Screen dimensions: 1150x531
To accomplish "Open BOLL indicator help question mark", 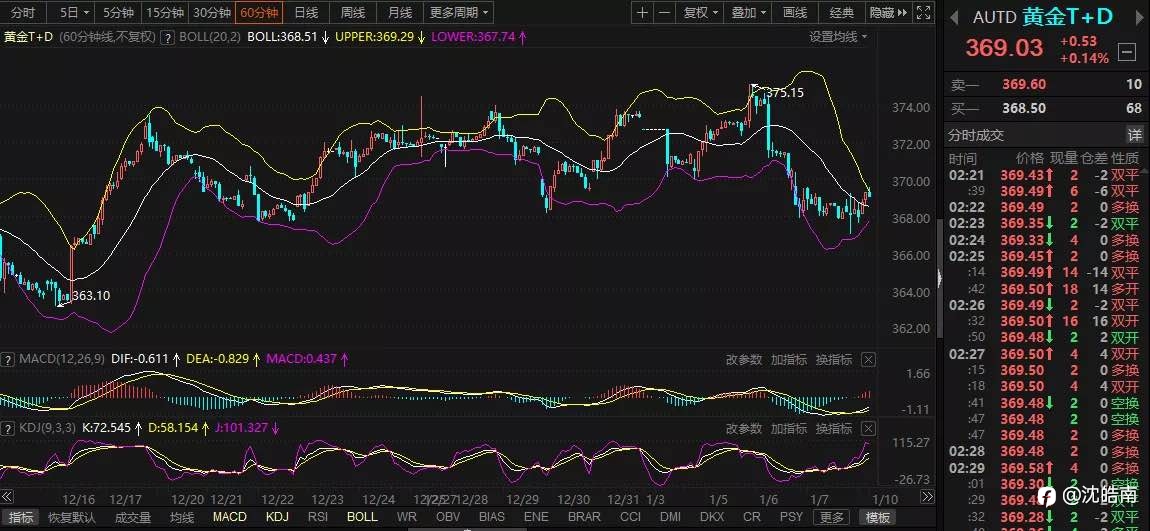I will 167,37.
